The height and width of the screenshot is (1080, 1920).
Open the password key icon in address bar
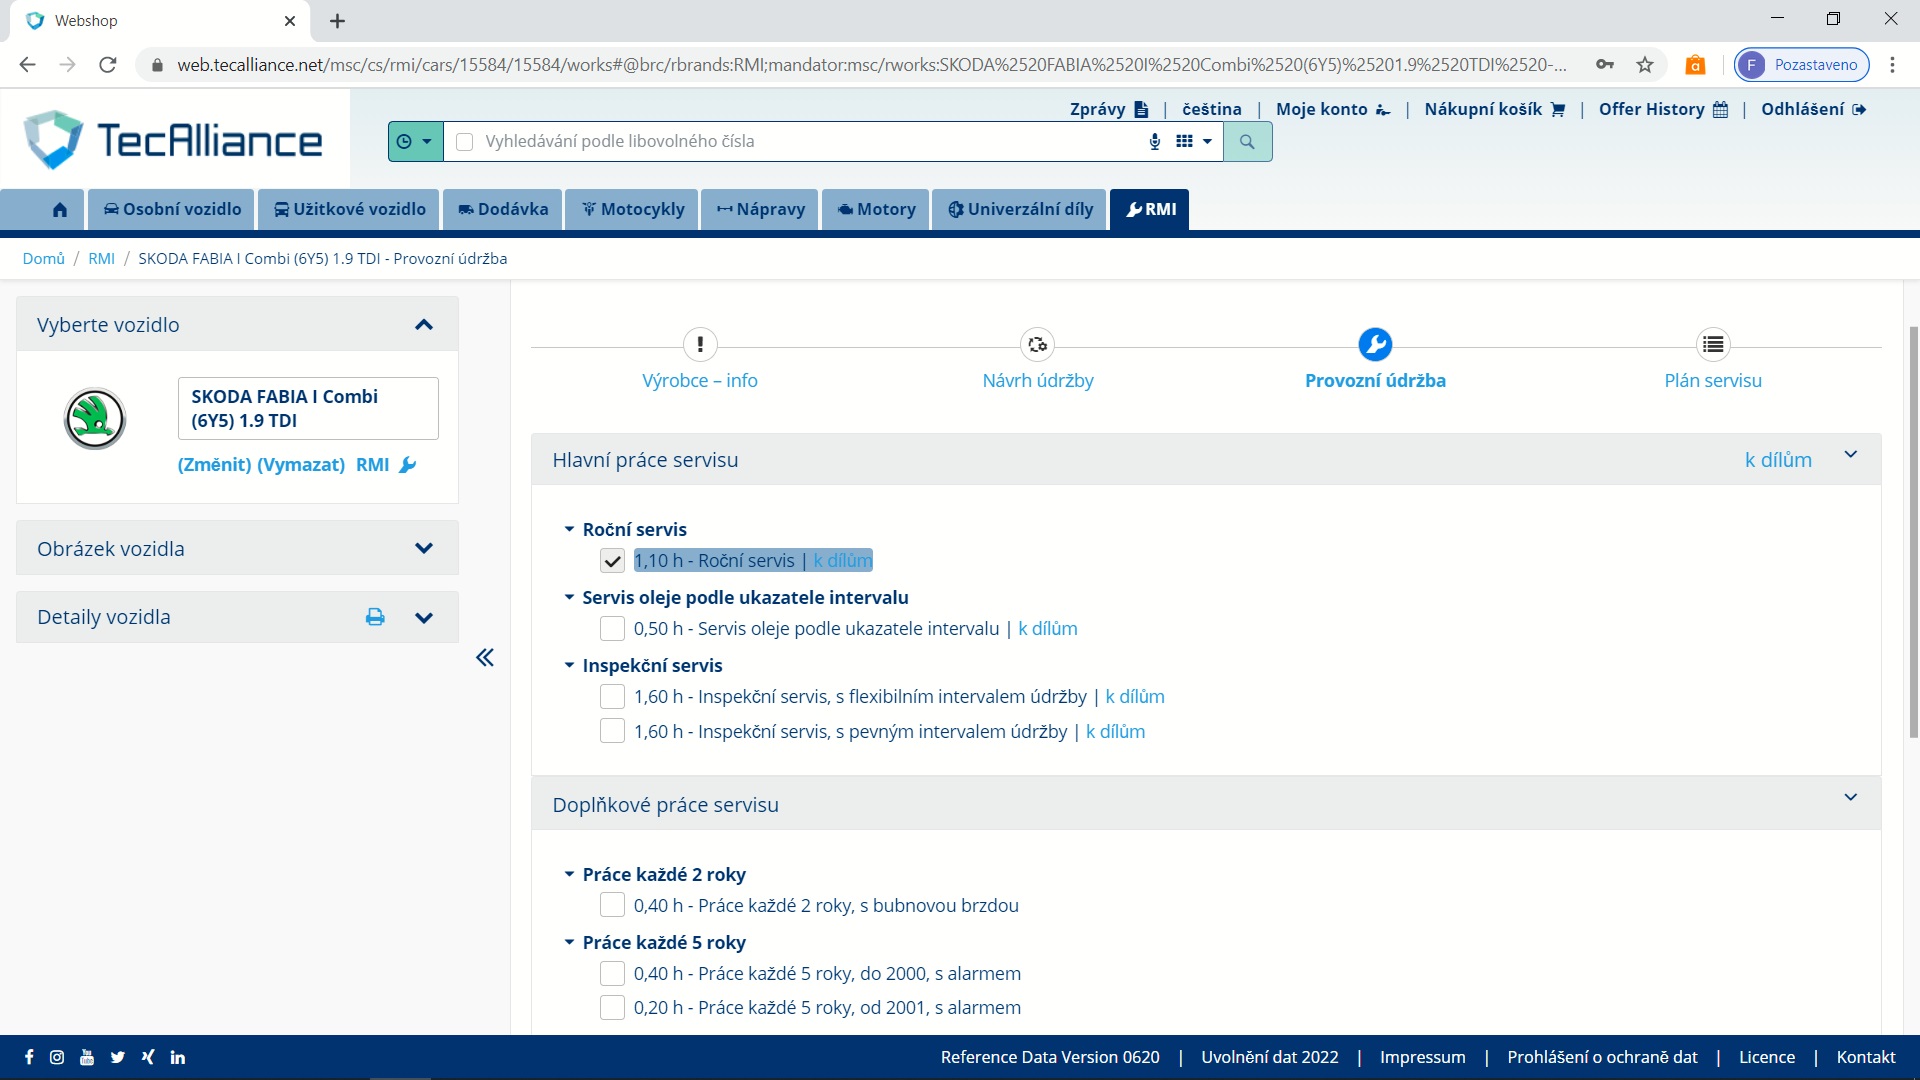coord(1605,65)
